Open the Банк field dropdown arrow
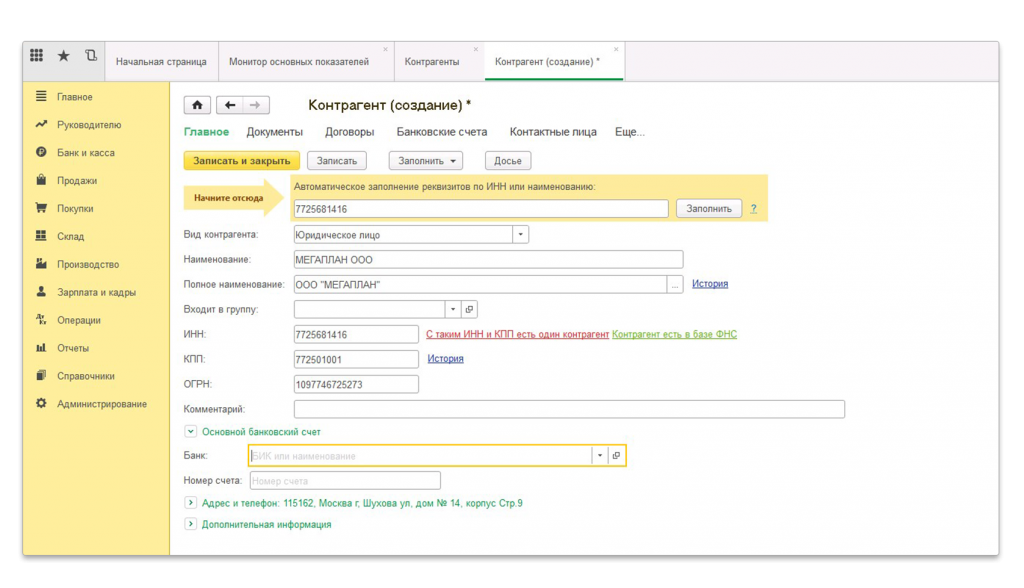 pyautogui.click(x=600, y=455)
